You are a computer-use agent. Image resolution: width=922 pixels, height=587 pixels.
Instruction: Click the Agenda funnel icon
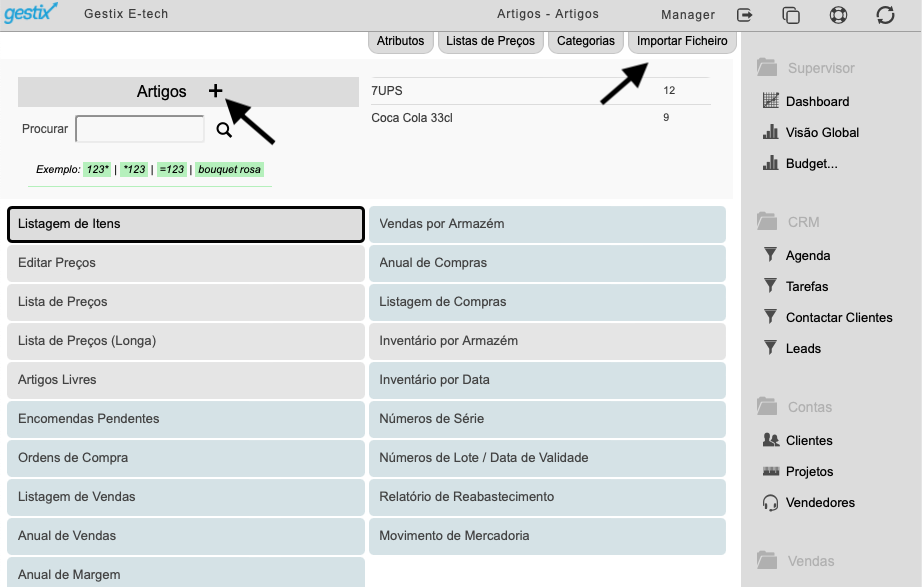coord(770,255)
